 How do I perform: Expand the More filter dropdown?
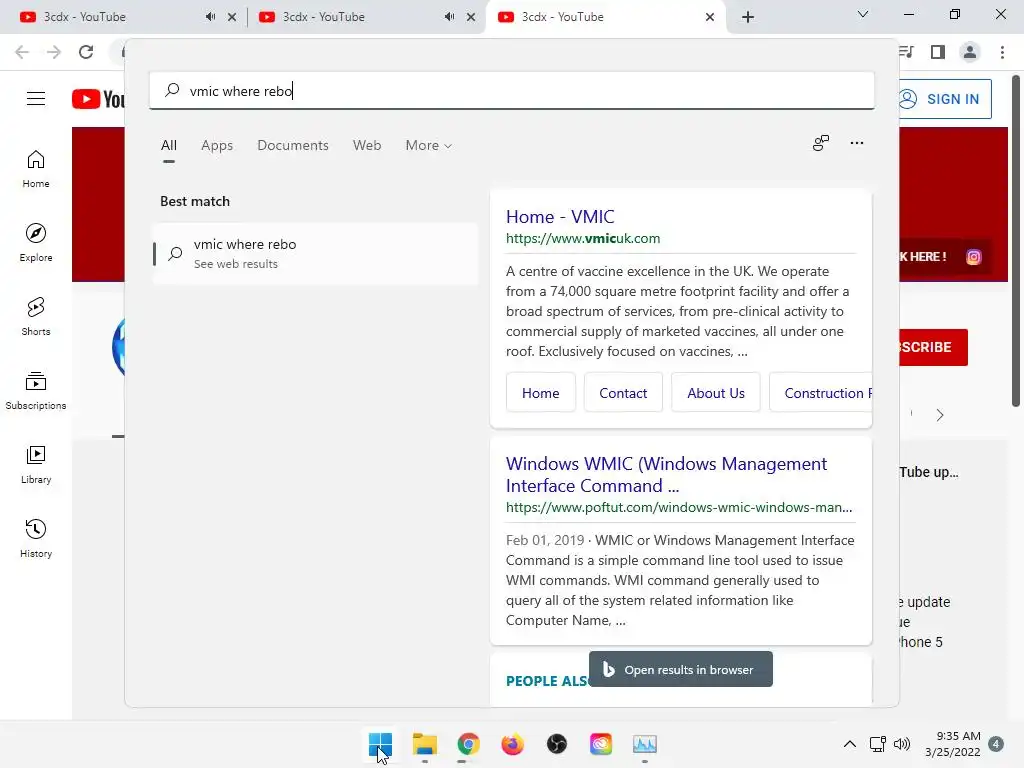428,145
